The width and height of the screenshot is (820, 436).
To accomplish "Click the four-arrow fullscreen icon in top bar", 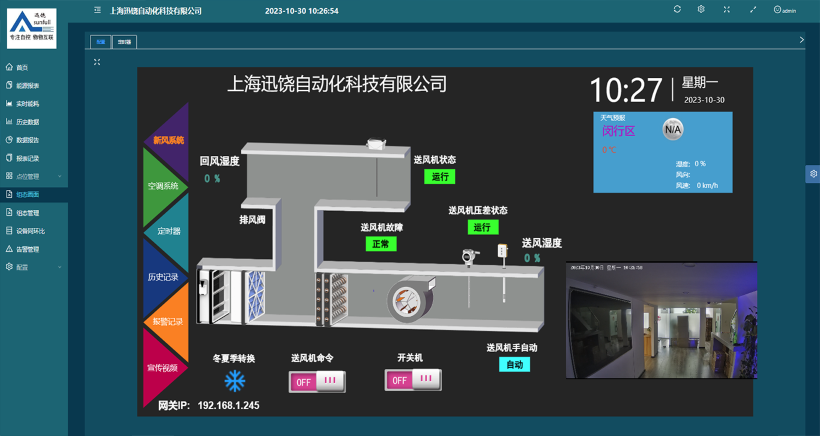I will pyautogui.click(x=726, y=9).
